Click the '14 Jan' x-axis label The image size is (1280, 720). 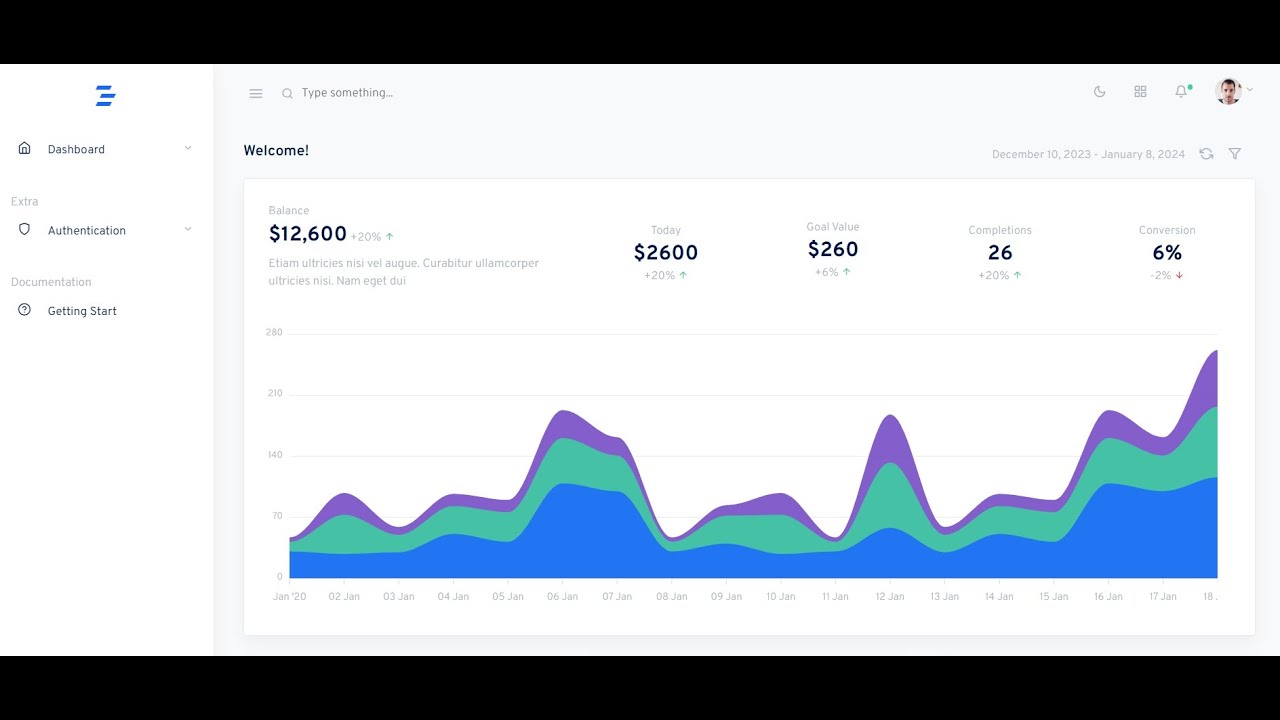click(998, 597)
